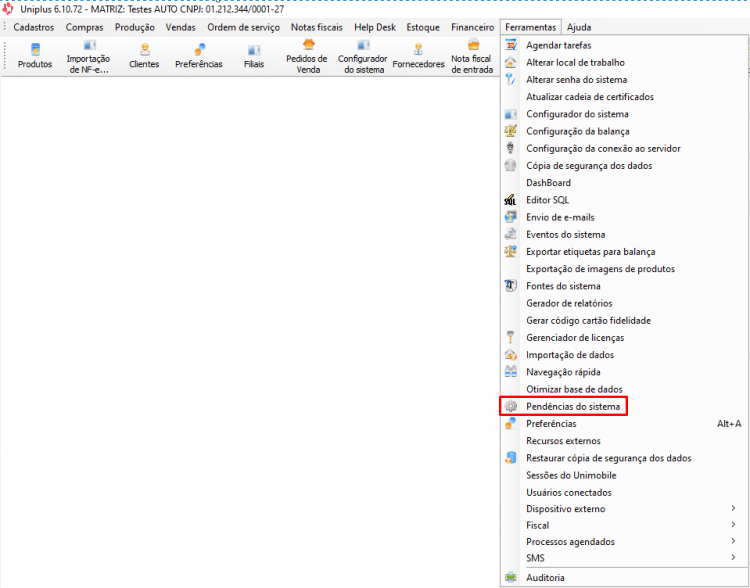Select Recursos externos
The height and width of the screenshot is (588, 750).
point(624,441)
